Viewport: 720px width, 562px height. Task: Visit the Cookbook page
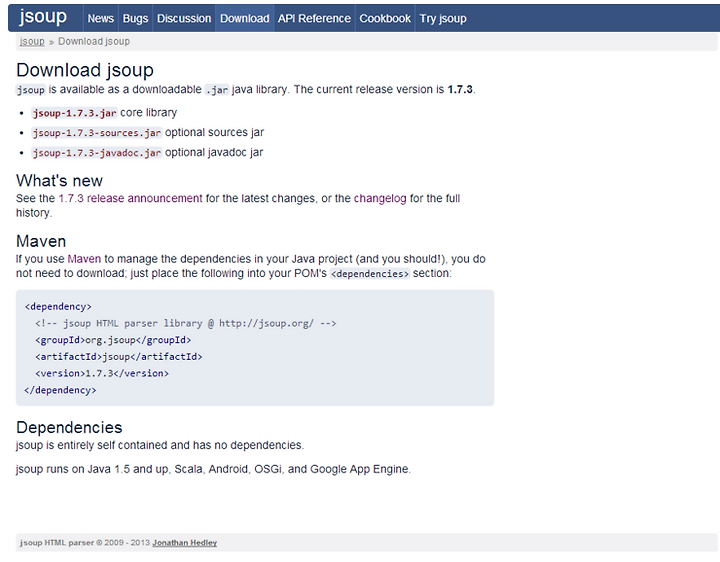pyautogui.click(x=385, y=18)
